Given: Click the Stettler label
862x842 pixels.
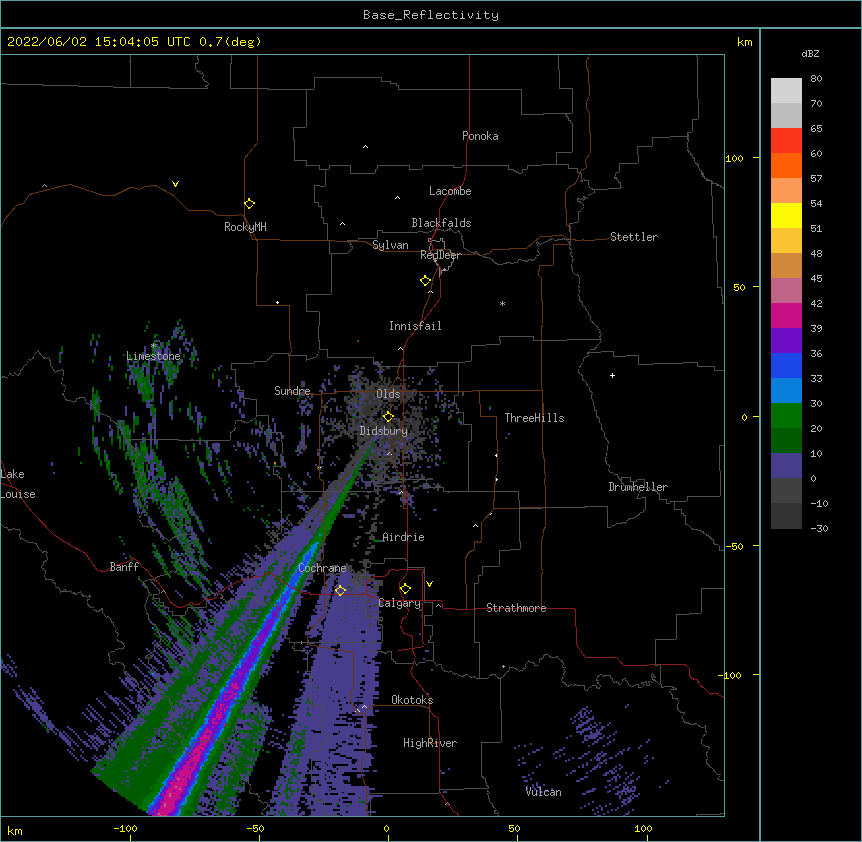Looking at the screenshot, I should pos(634,237).
